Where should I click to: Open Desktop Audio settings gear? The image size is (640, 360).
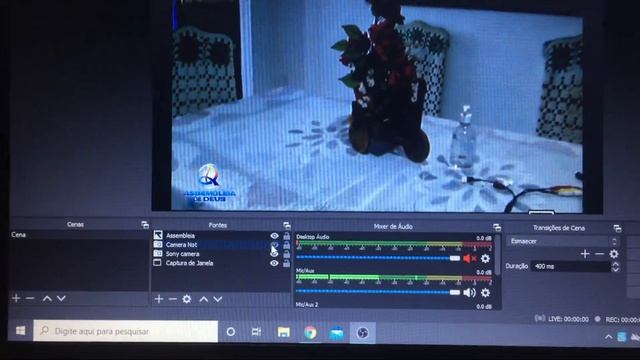click(x=485, y=258)
